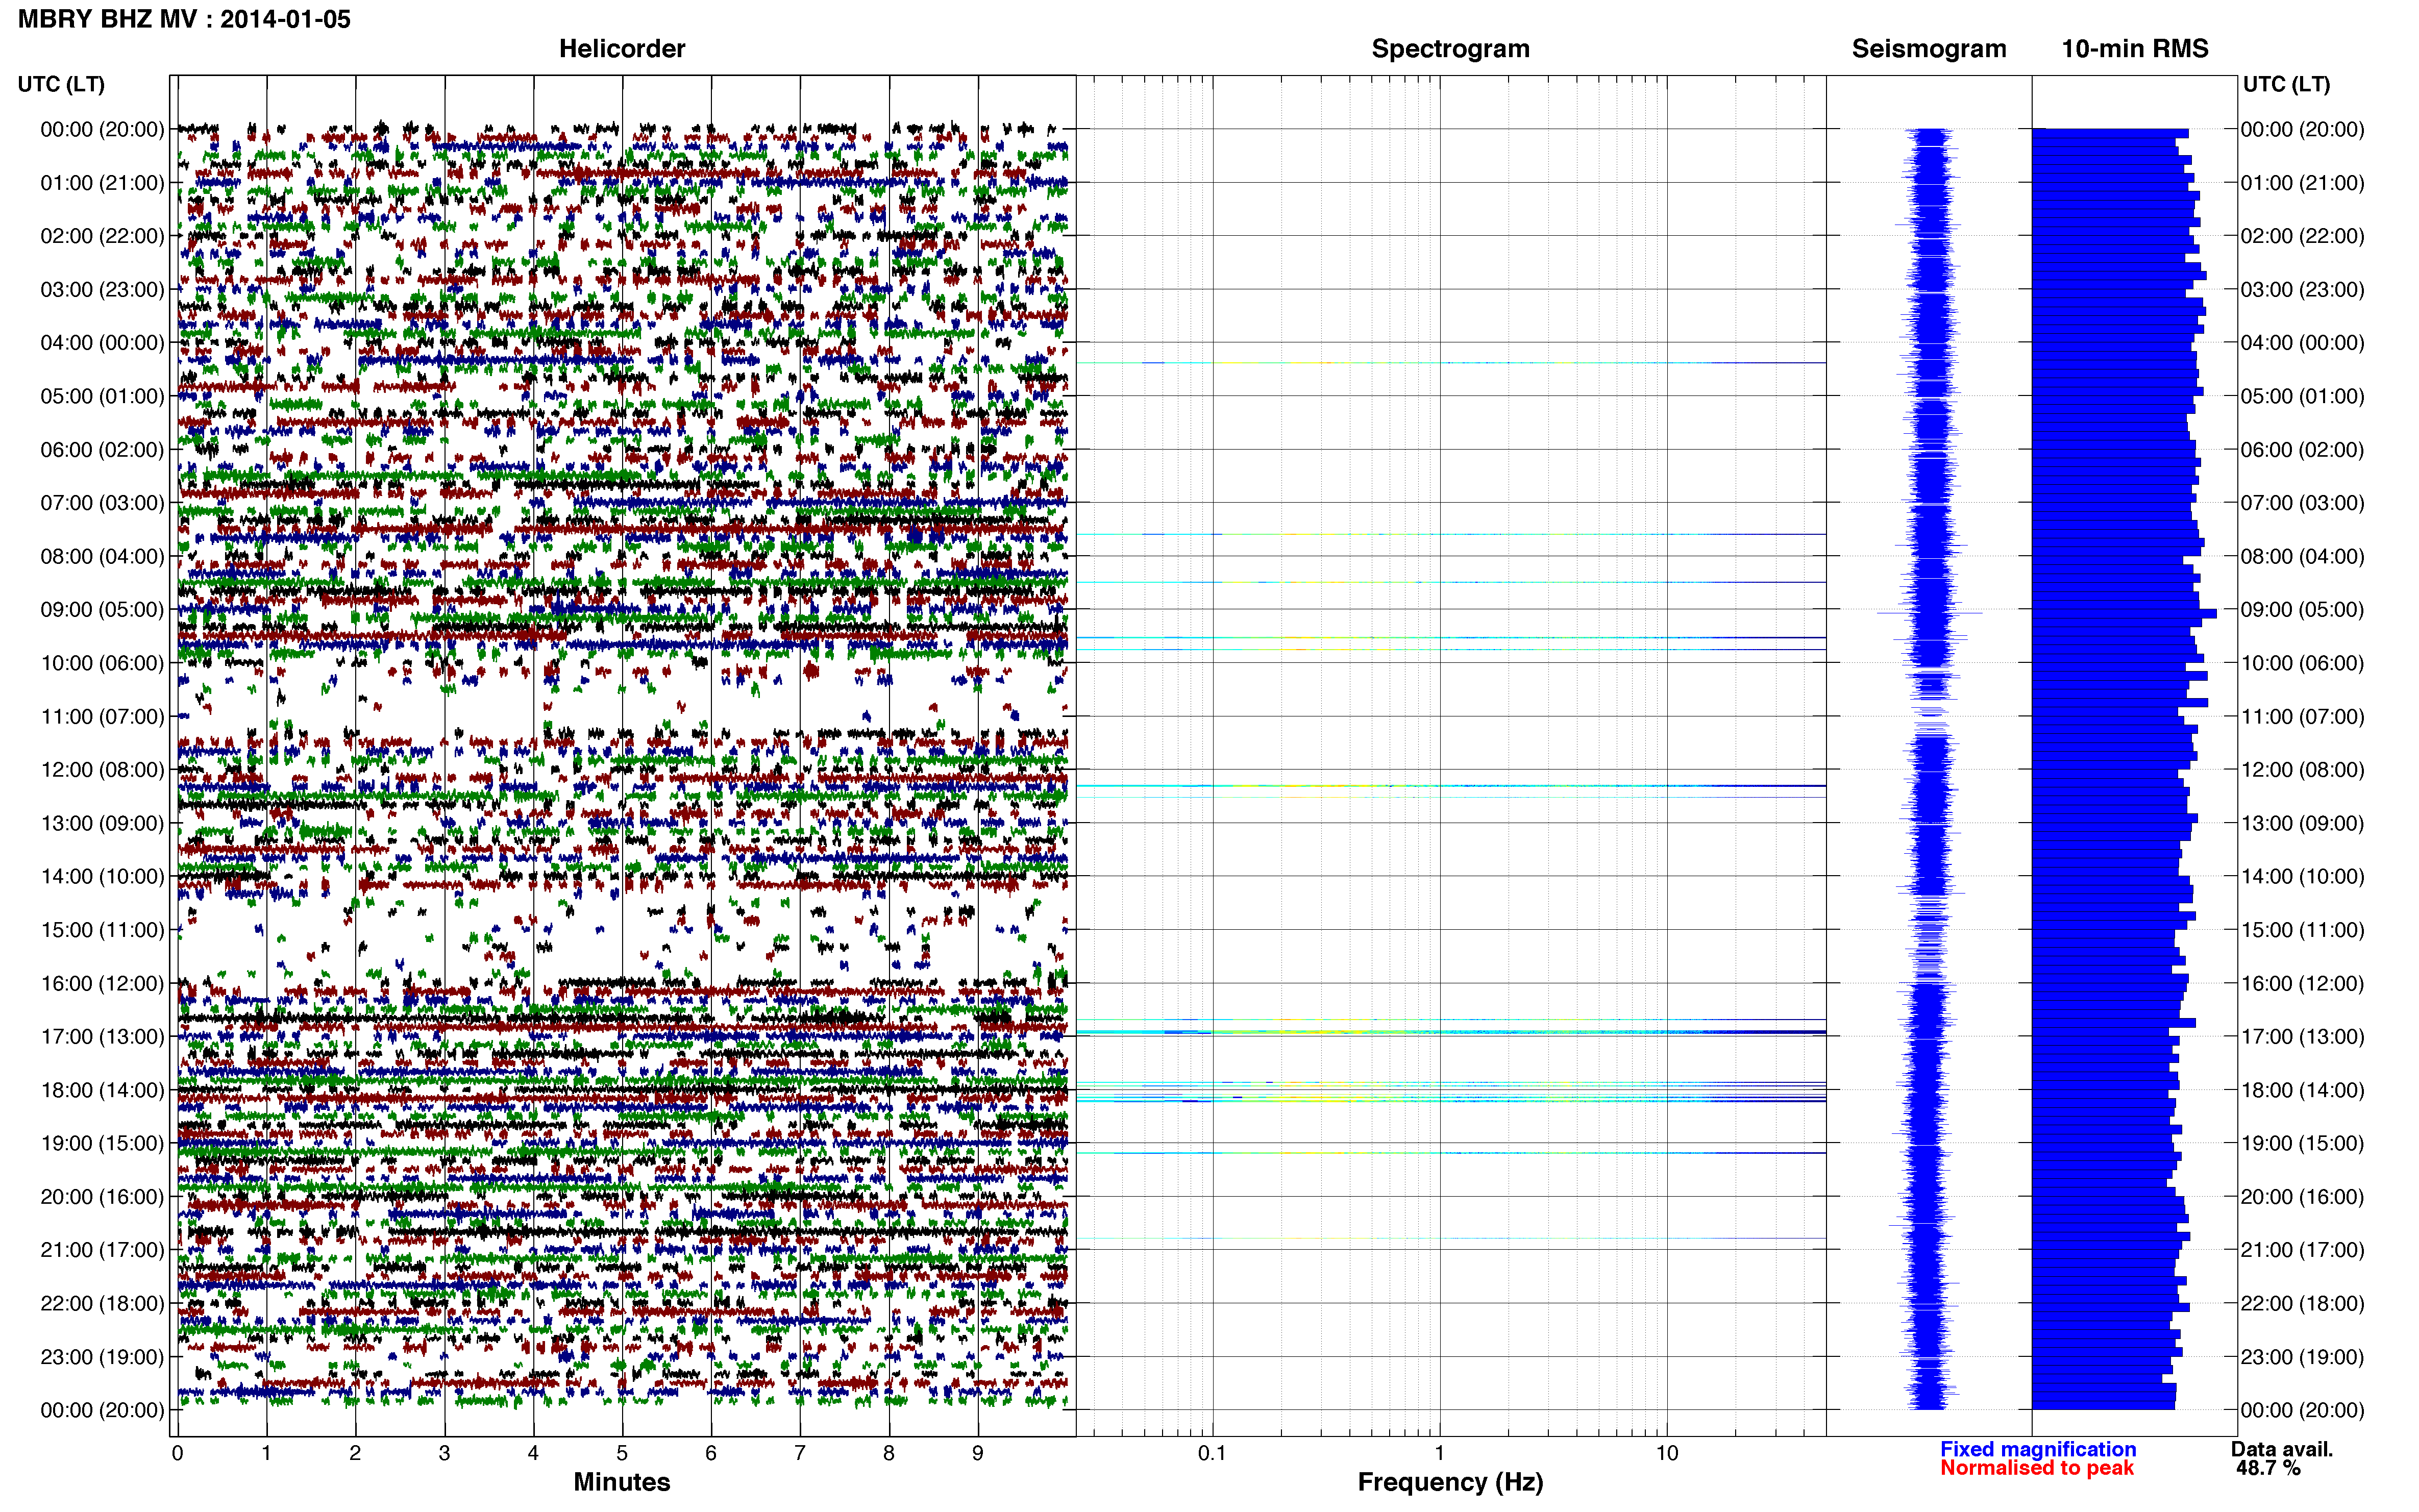Click '23:00 (19:00)' on the Helicorder time axis
The height and width of the screenshot is (1512, 2419).
tap(102, 1357)
